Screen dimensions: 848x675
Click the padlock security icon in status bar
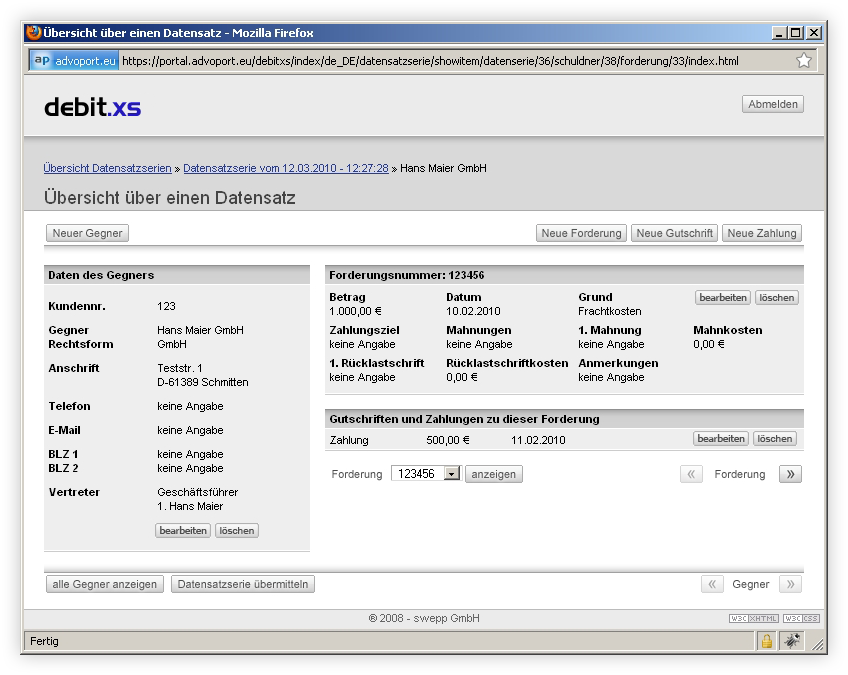pos(766,641)
